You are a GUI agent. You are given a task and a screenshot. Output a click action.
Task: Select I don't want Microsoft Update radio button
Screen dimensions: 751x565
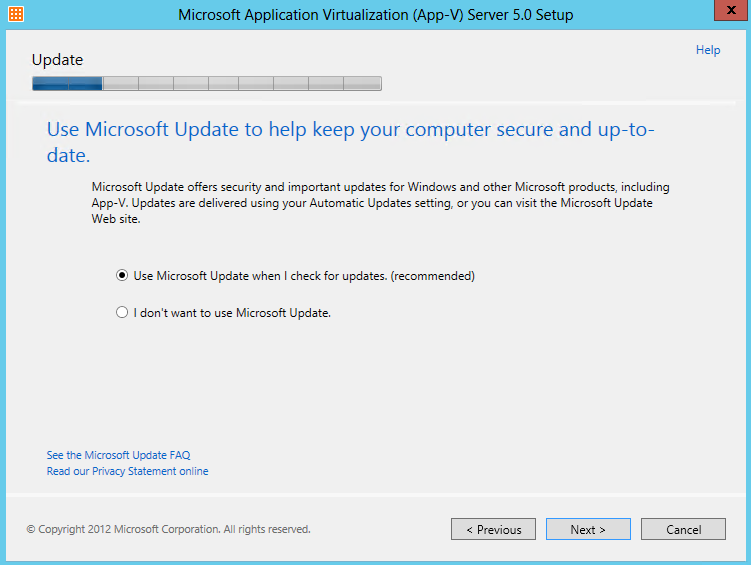pyautogui.click(x=122, y=312)
